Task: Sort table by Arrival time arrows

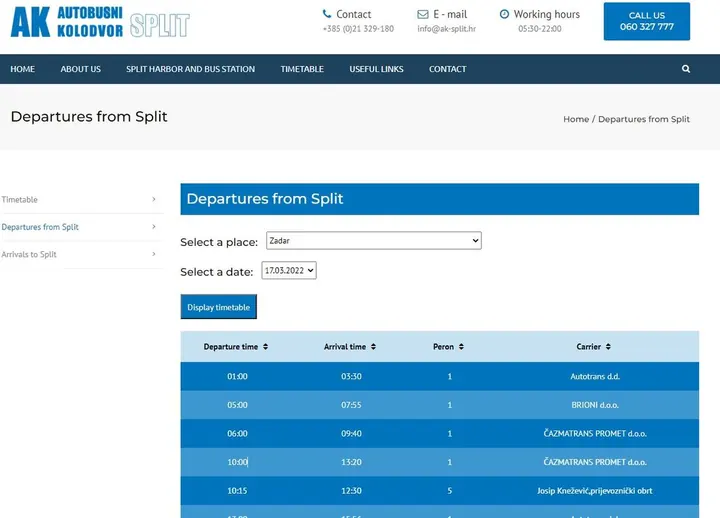Action: [373, 347]
